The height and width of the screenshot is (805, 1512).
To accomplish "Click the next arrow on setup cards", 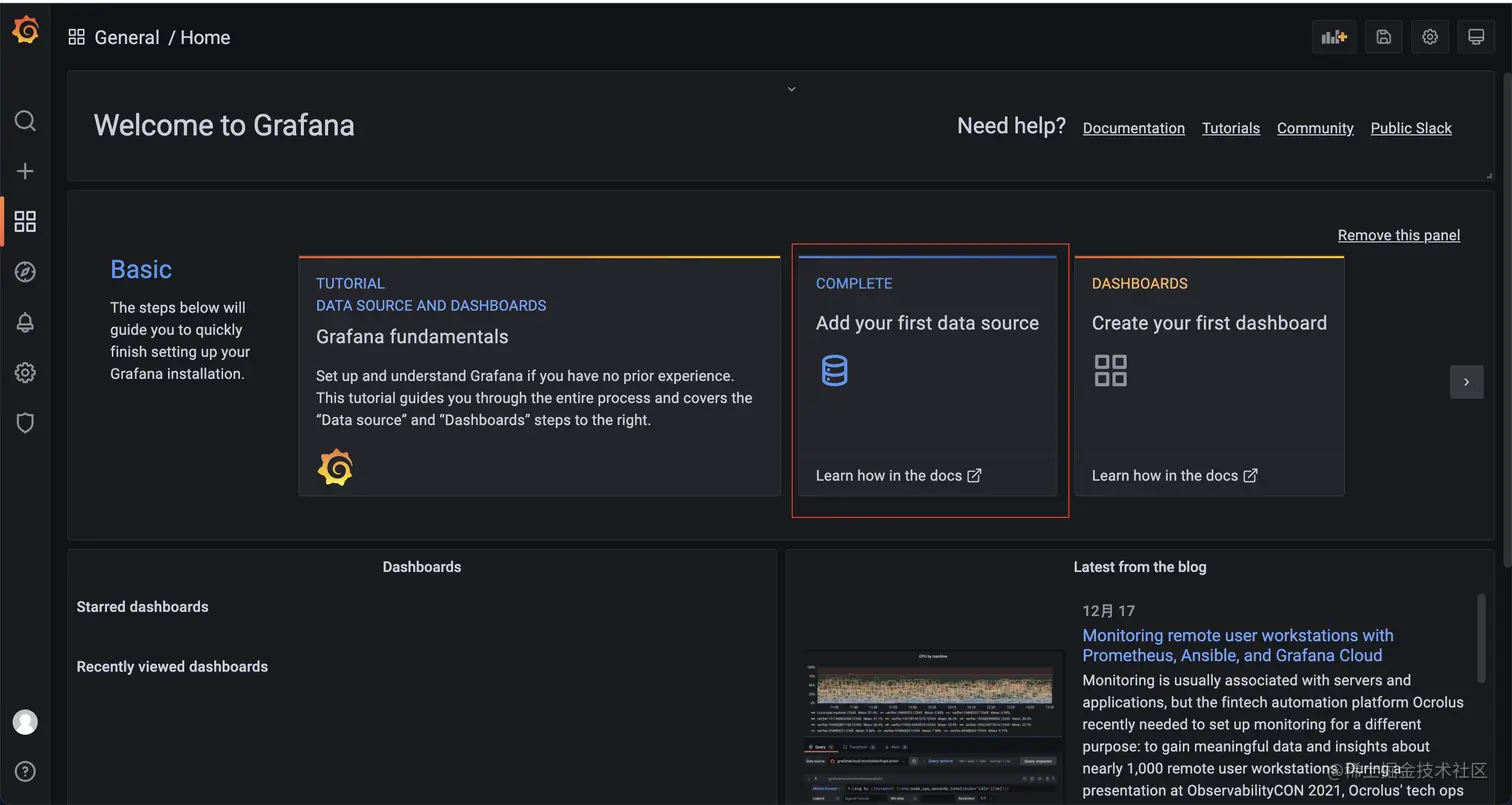I will point(1466,382).
